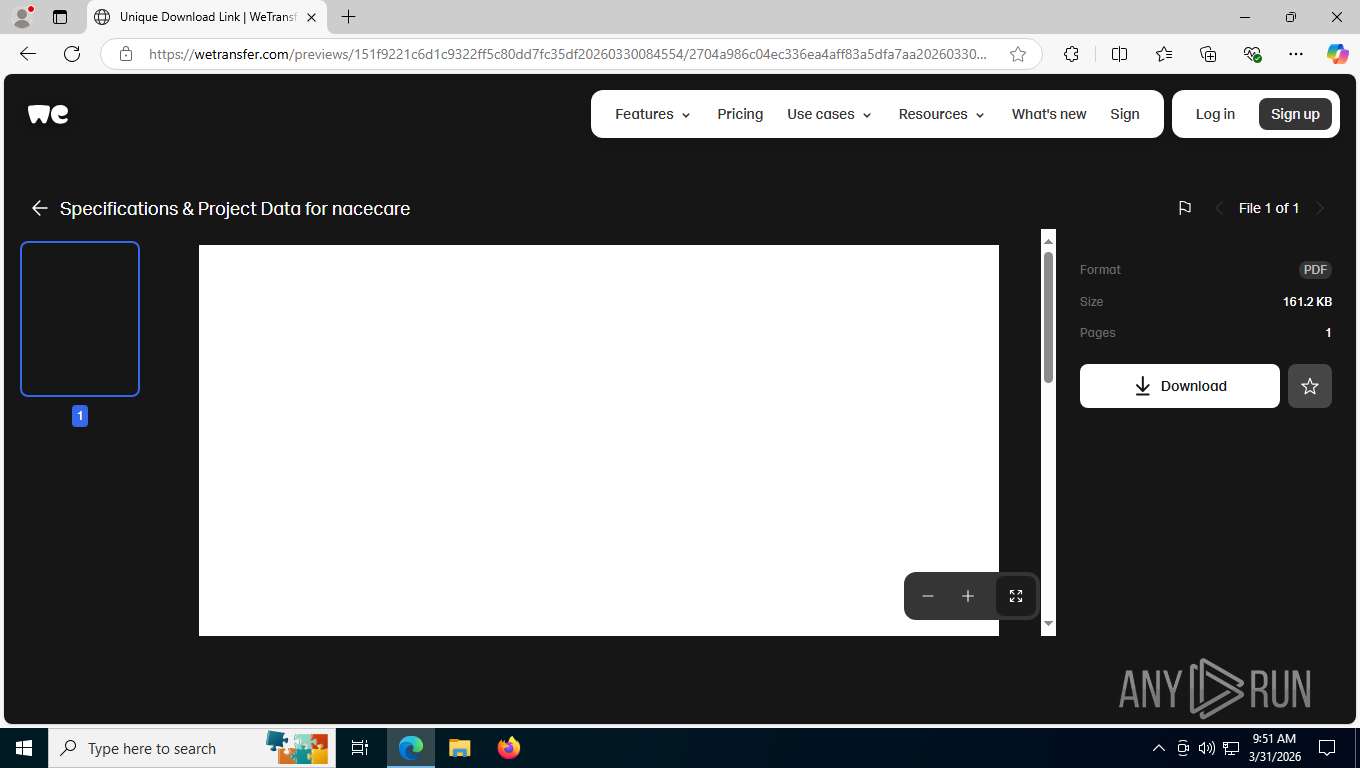The height and width of the screenshot is (768, 1360).
Task: Open Browser essentials icon
Action: (1252, 54)
